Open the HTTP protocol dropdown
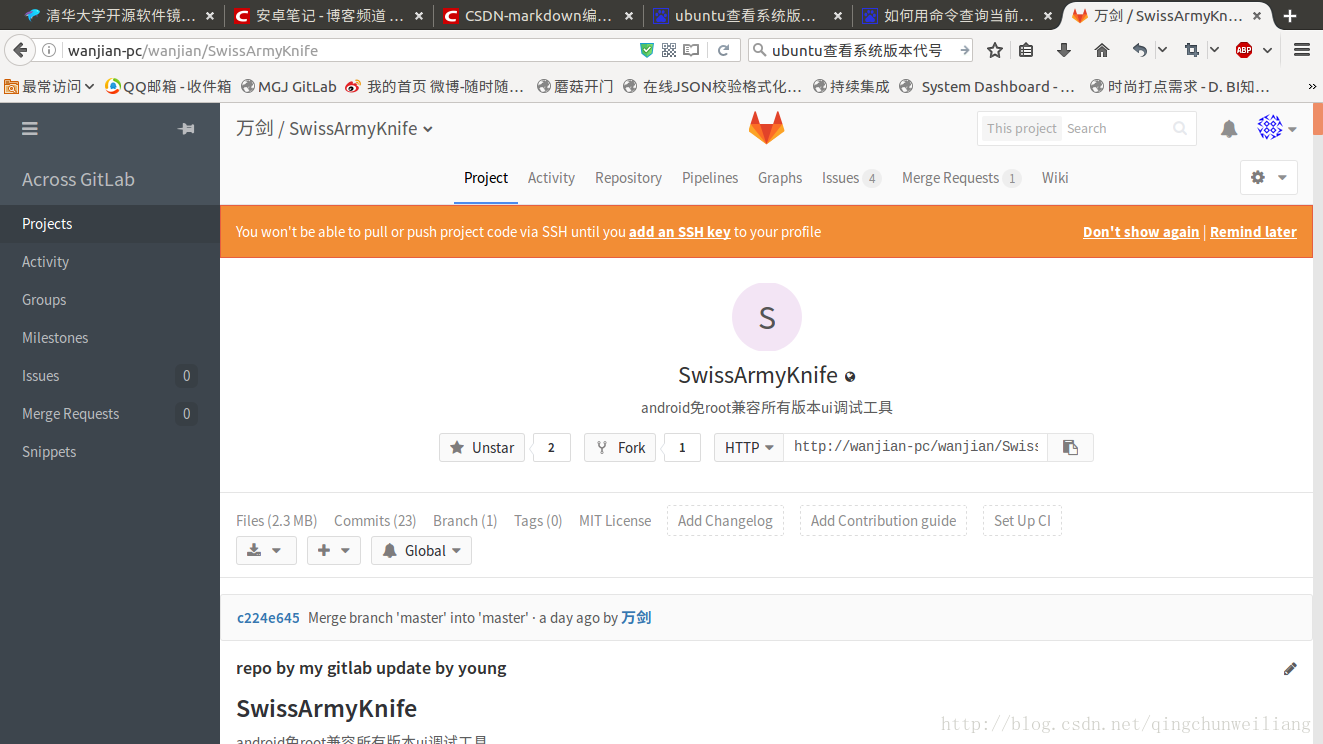This screenshot has width=1323, height=744. (x=749, y=447)
